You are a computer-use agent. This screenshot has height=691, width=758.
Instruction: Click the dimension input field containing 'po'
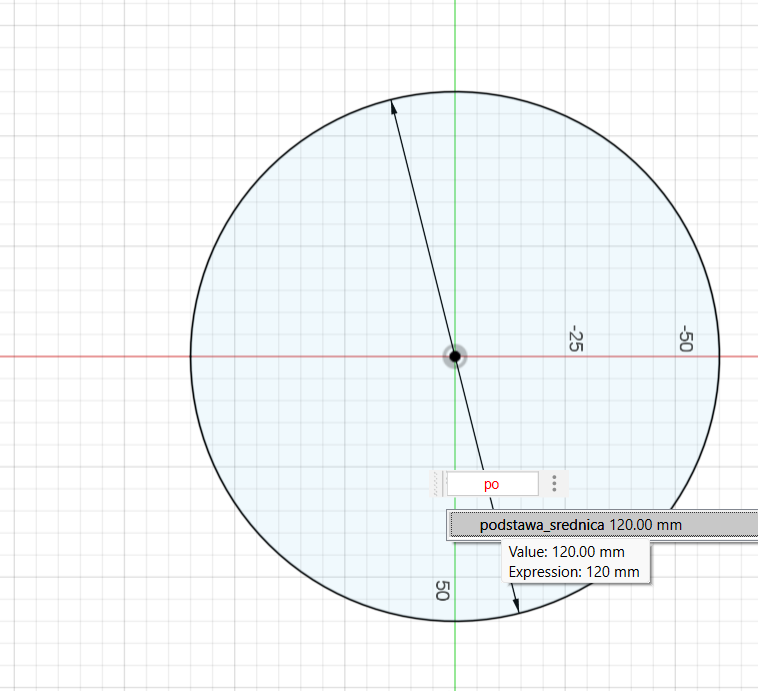[491, 484]
